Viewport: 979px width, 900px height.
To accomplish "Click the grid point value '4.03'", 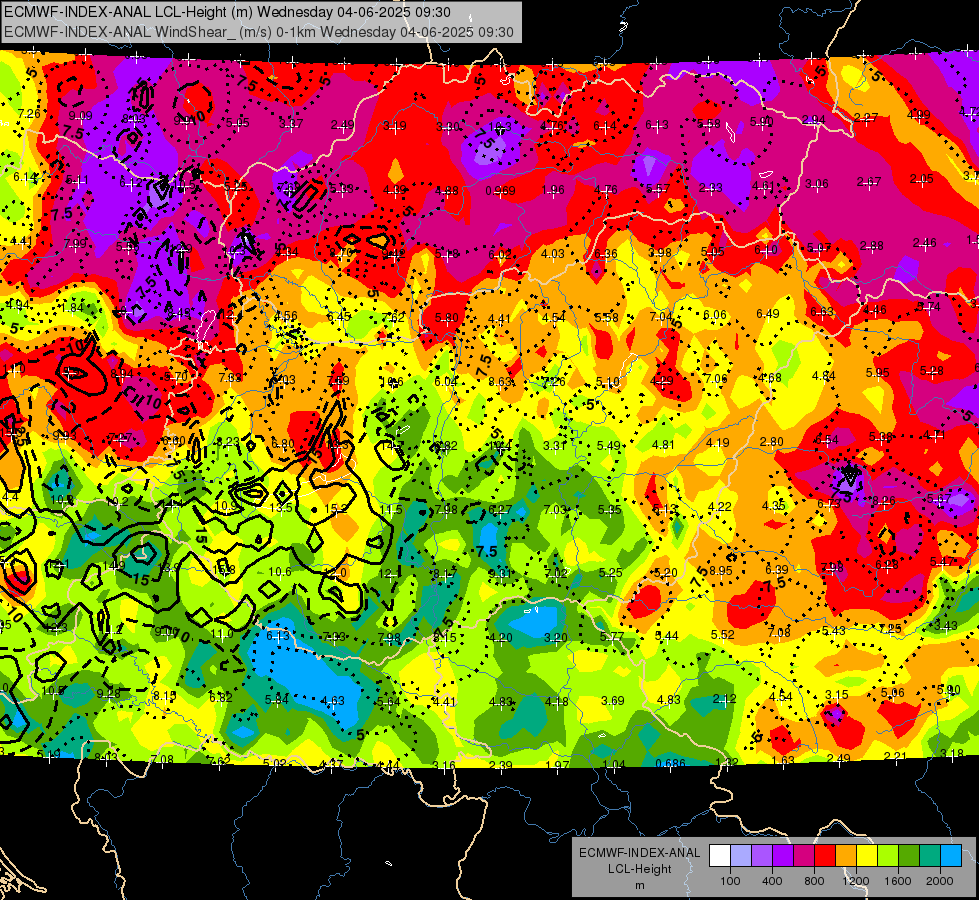I will click(553, 254).
